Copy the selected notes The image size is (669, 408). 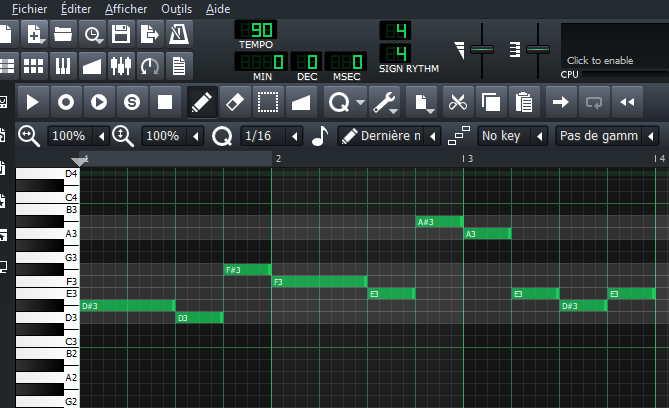pos(491,102)
